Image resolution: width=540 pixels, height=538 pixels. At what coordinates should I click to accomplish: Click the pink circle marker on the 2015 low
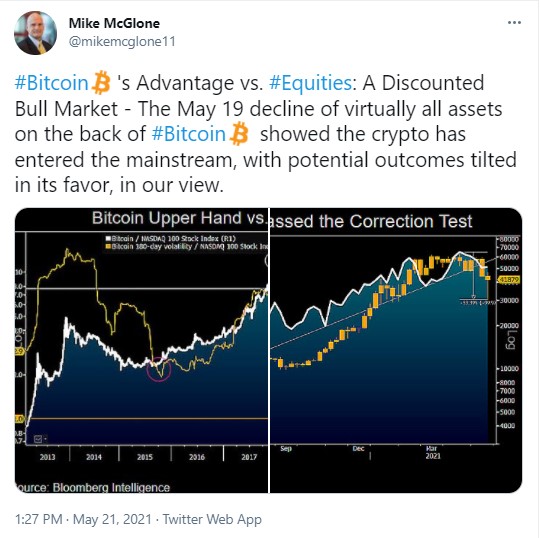point(159,369)
